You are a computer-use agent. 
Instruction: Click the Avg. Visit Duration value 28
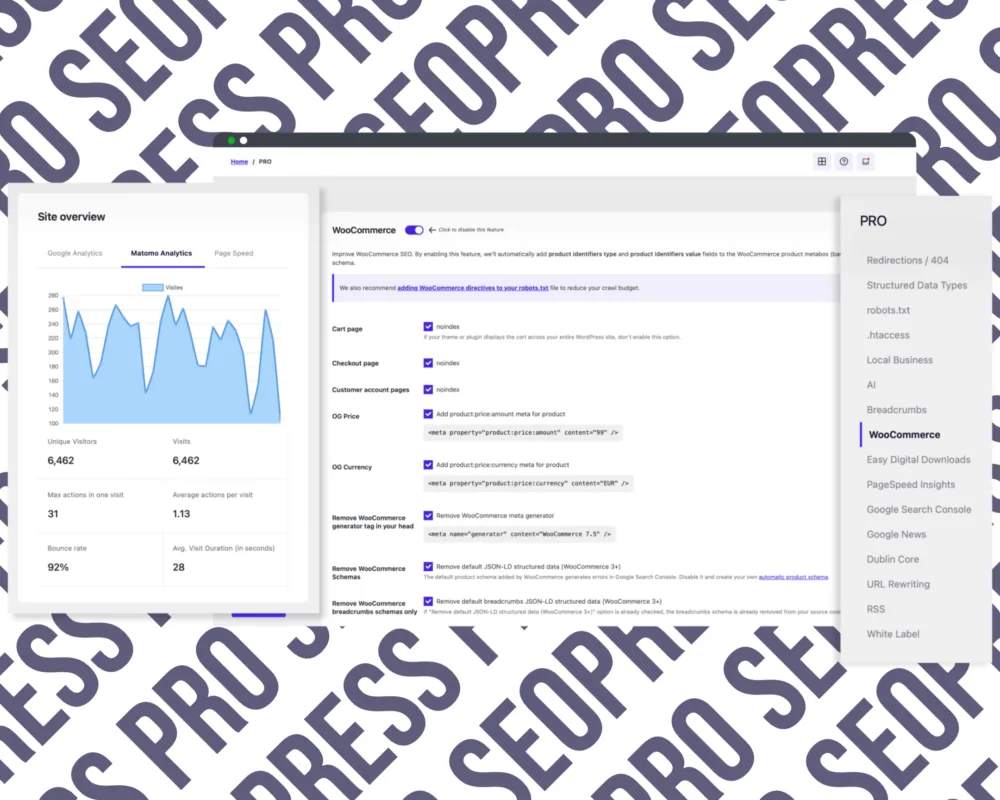[x=179, y=567]
